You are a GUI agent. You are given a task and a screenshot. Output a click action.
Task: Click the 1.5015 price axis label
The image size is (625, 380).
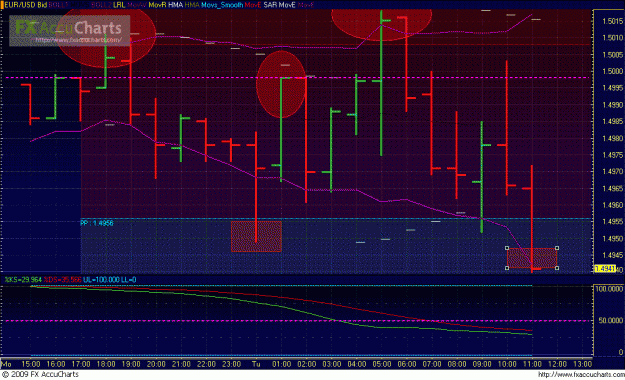(612, 21)
